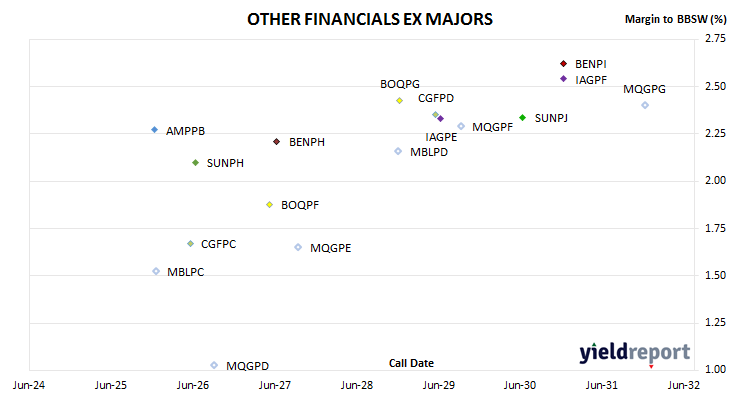The image size is (730, 399).
Task: Select the Call Date axis label
Action: tap(411, 363)
